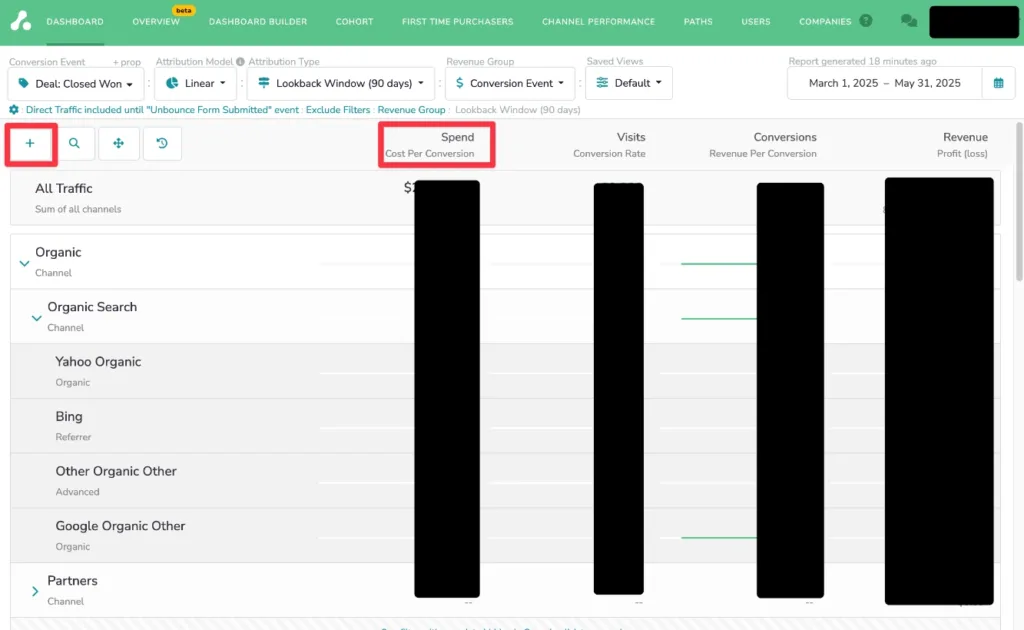Open the COHORT tab
Screen dimensions: 1024x630
tap(354, 20)
